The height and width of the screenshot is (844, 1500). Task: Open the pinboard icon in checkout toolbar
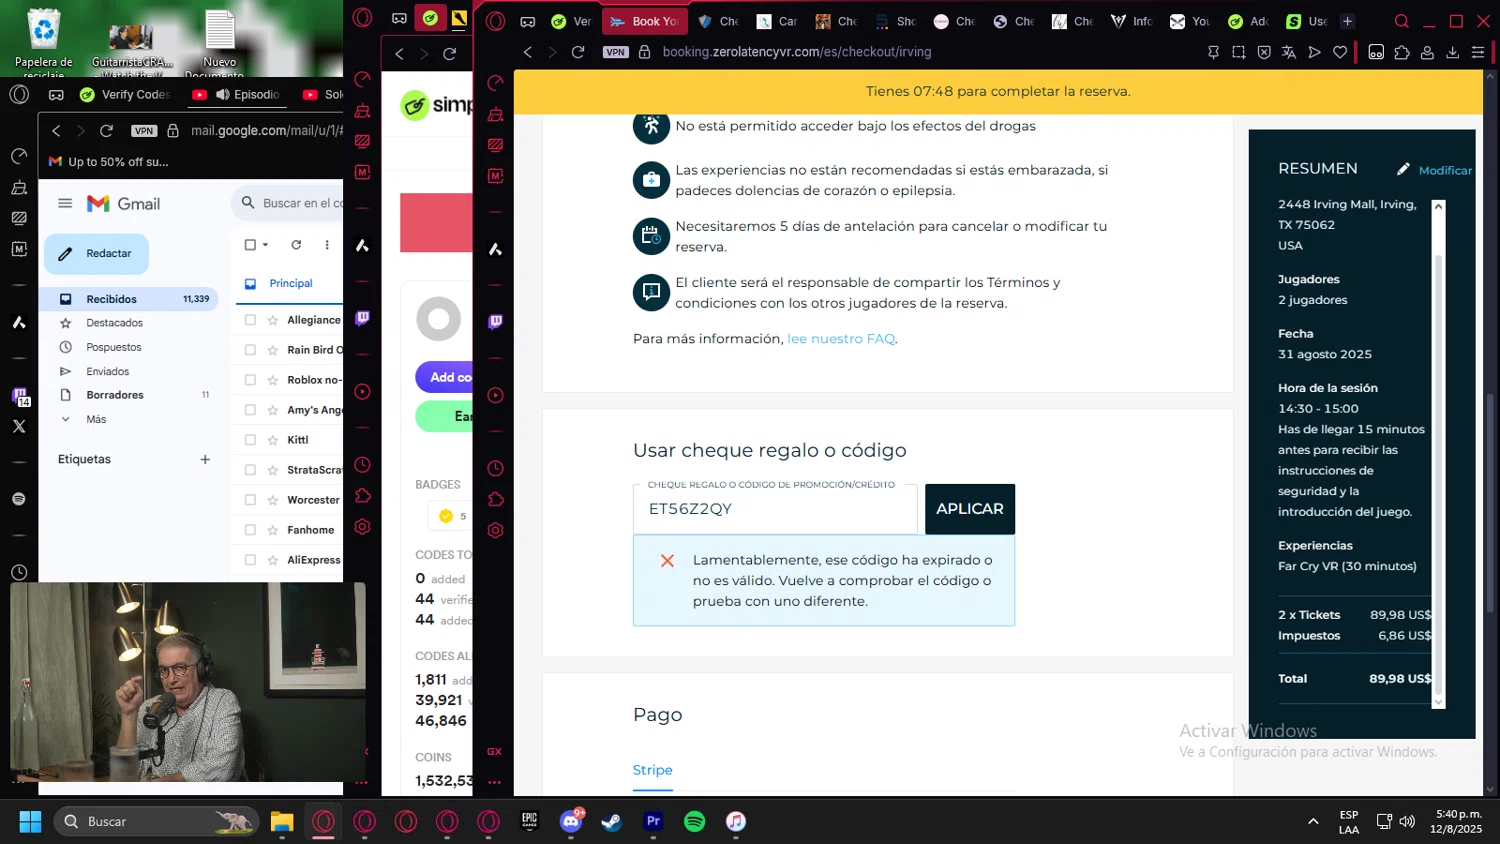tap(1213, 52)
